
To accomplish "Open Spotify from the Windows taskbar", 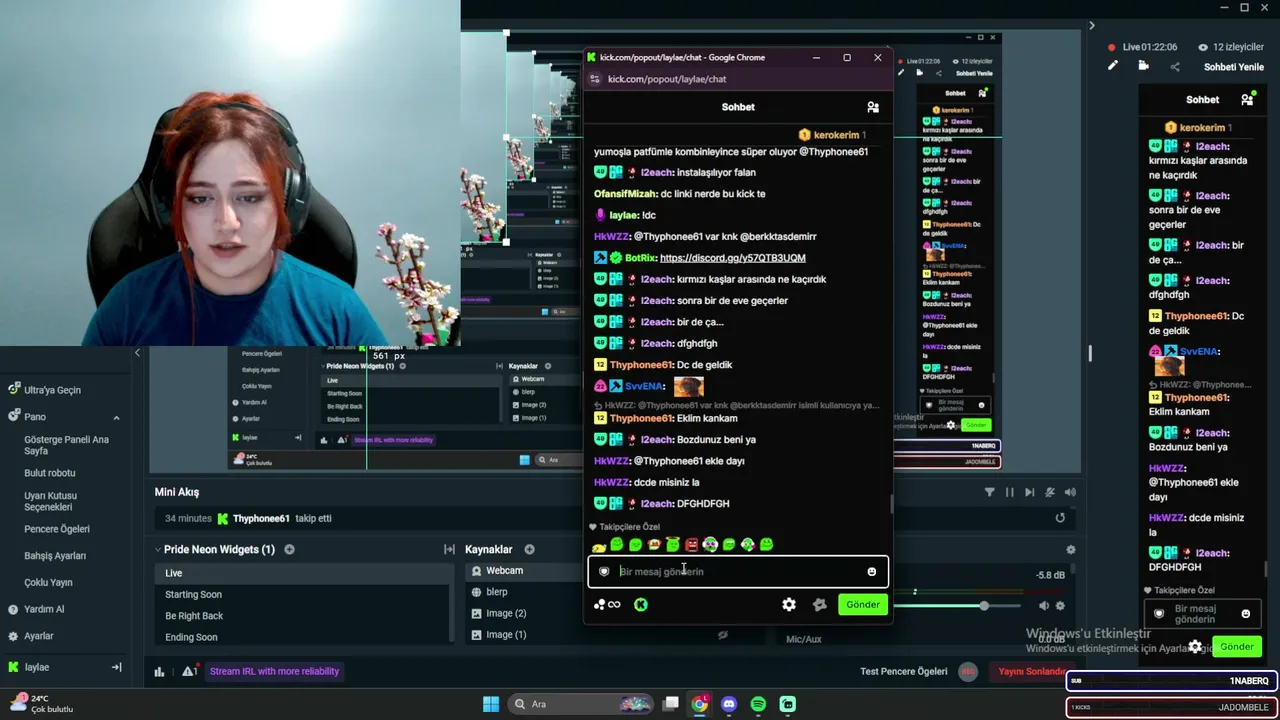I will 758,704.
